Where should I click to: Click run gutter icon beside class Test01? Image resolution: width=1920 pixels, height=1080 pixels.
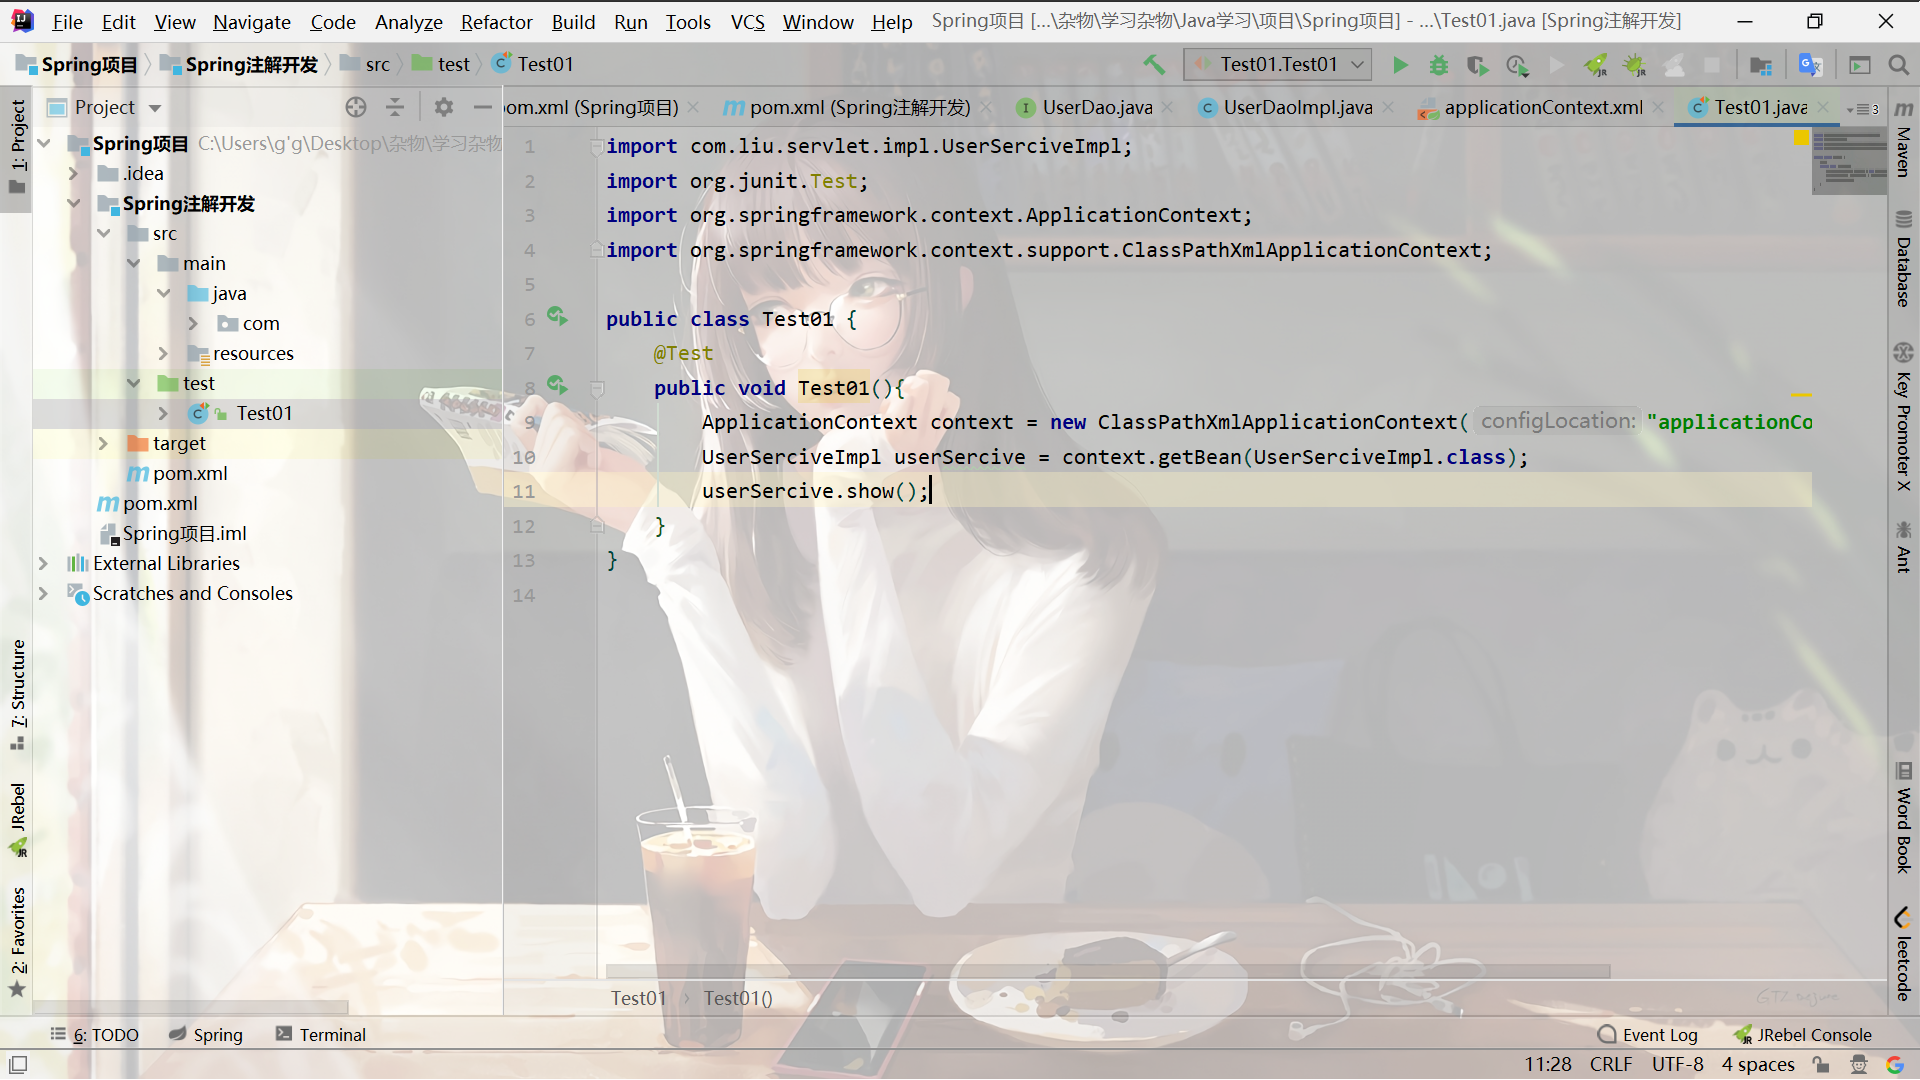point(557,317)
